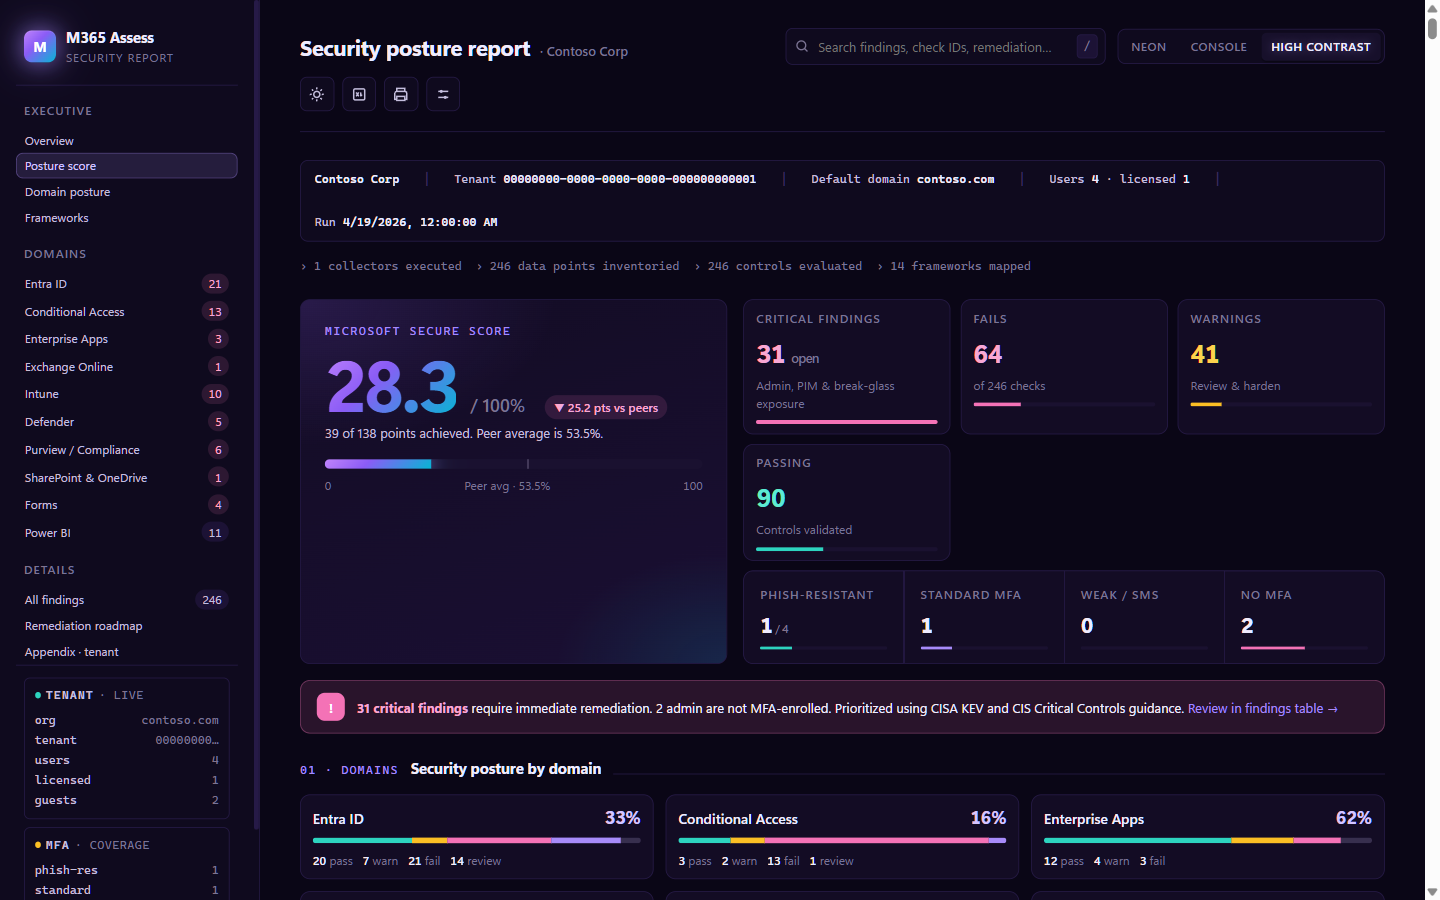1440x900 pixels.
Task: Click the Entra ID status distribution bar
Action: pyautogui.click(x=477, y=840)
